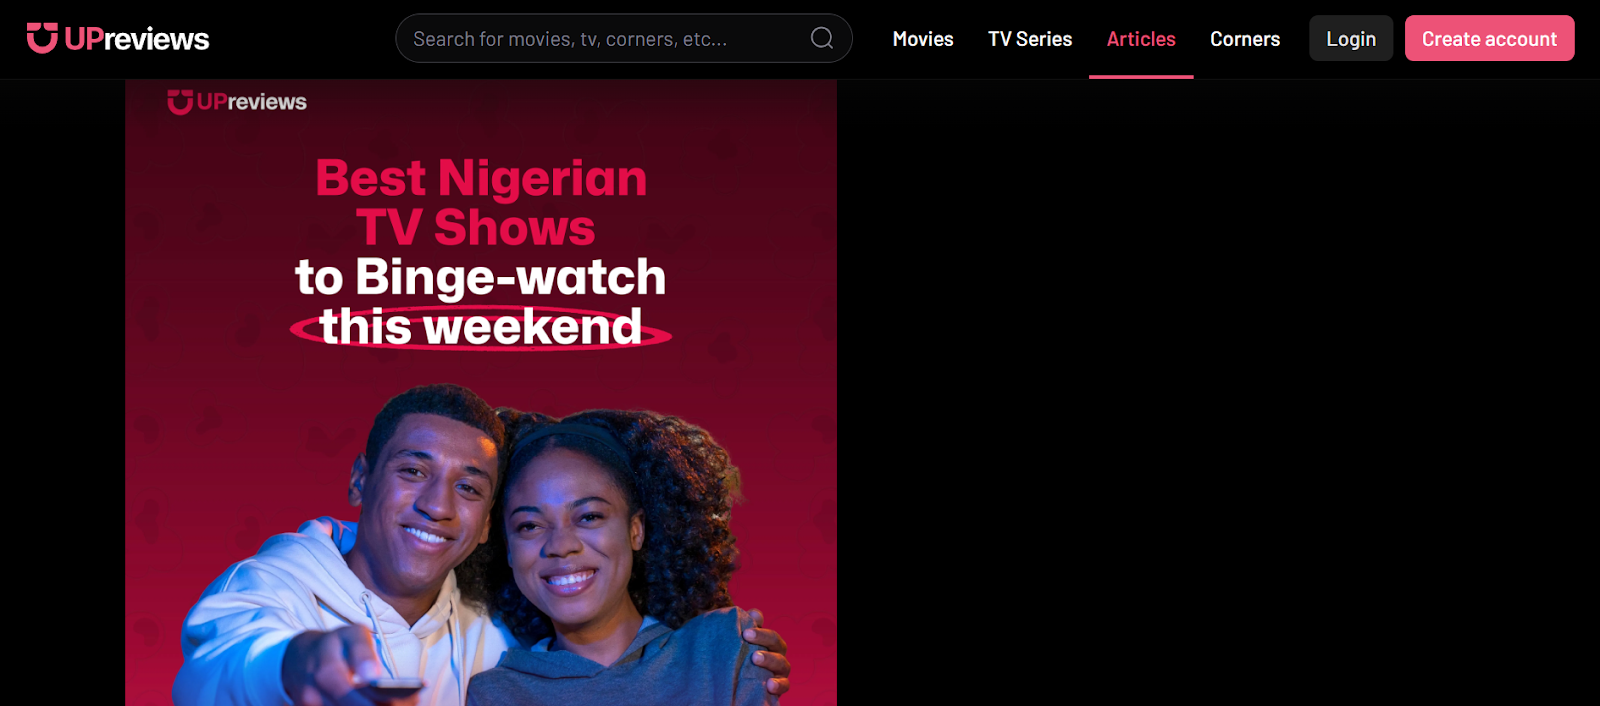This screenshot has width=1600, height=706.
Task: Click the UPreviews logo icon in header
Action: coord(42,38)
